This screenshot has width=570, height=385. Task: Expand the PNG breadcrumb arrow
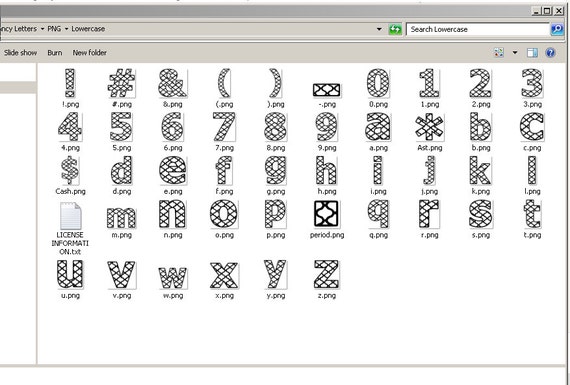click(x=66, y=29)
